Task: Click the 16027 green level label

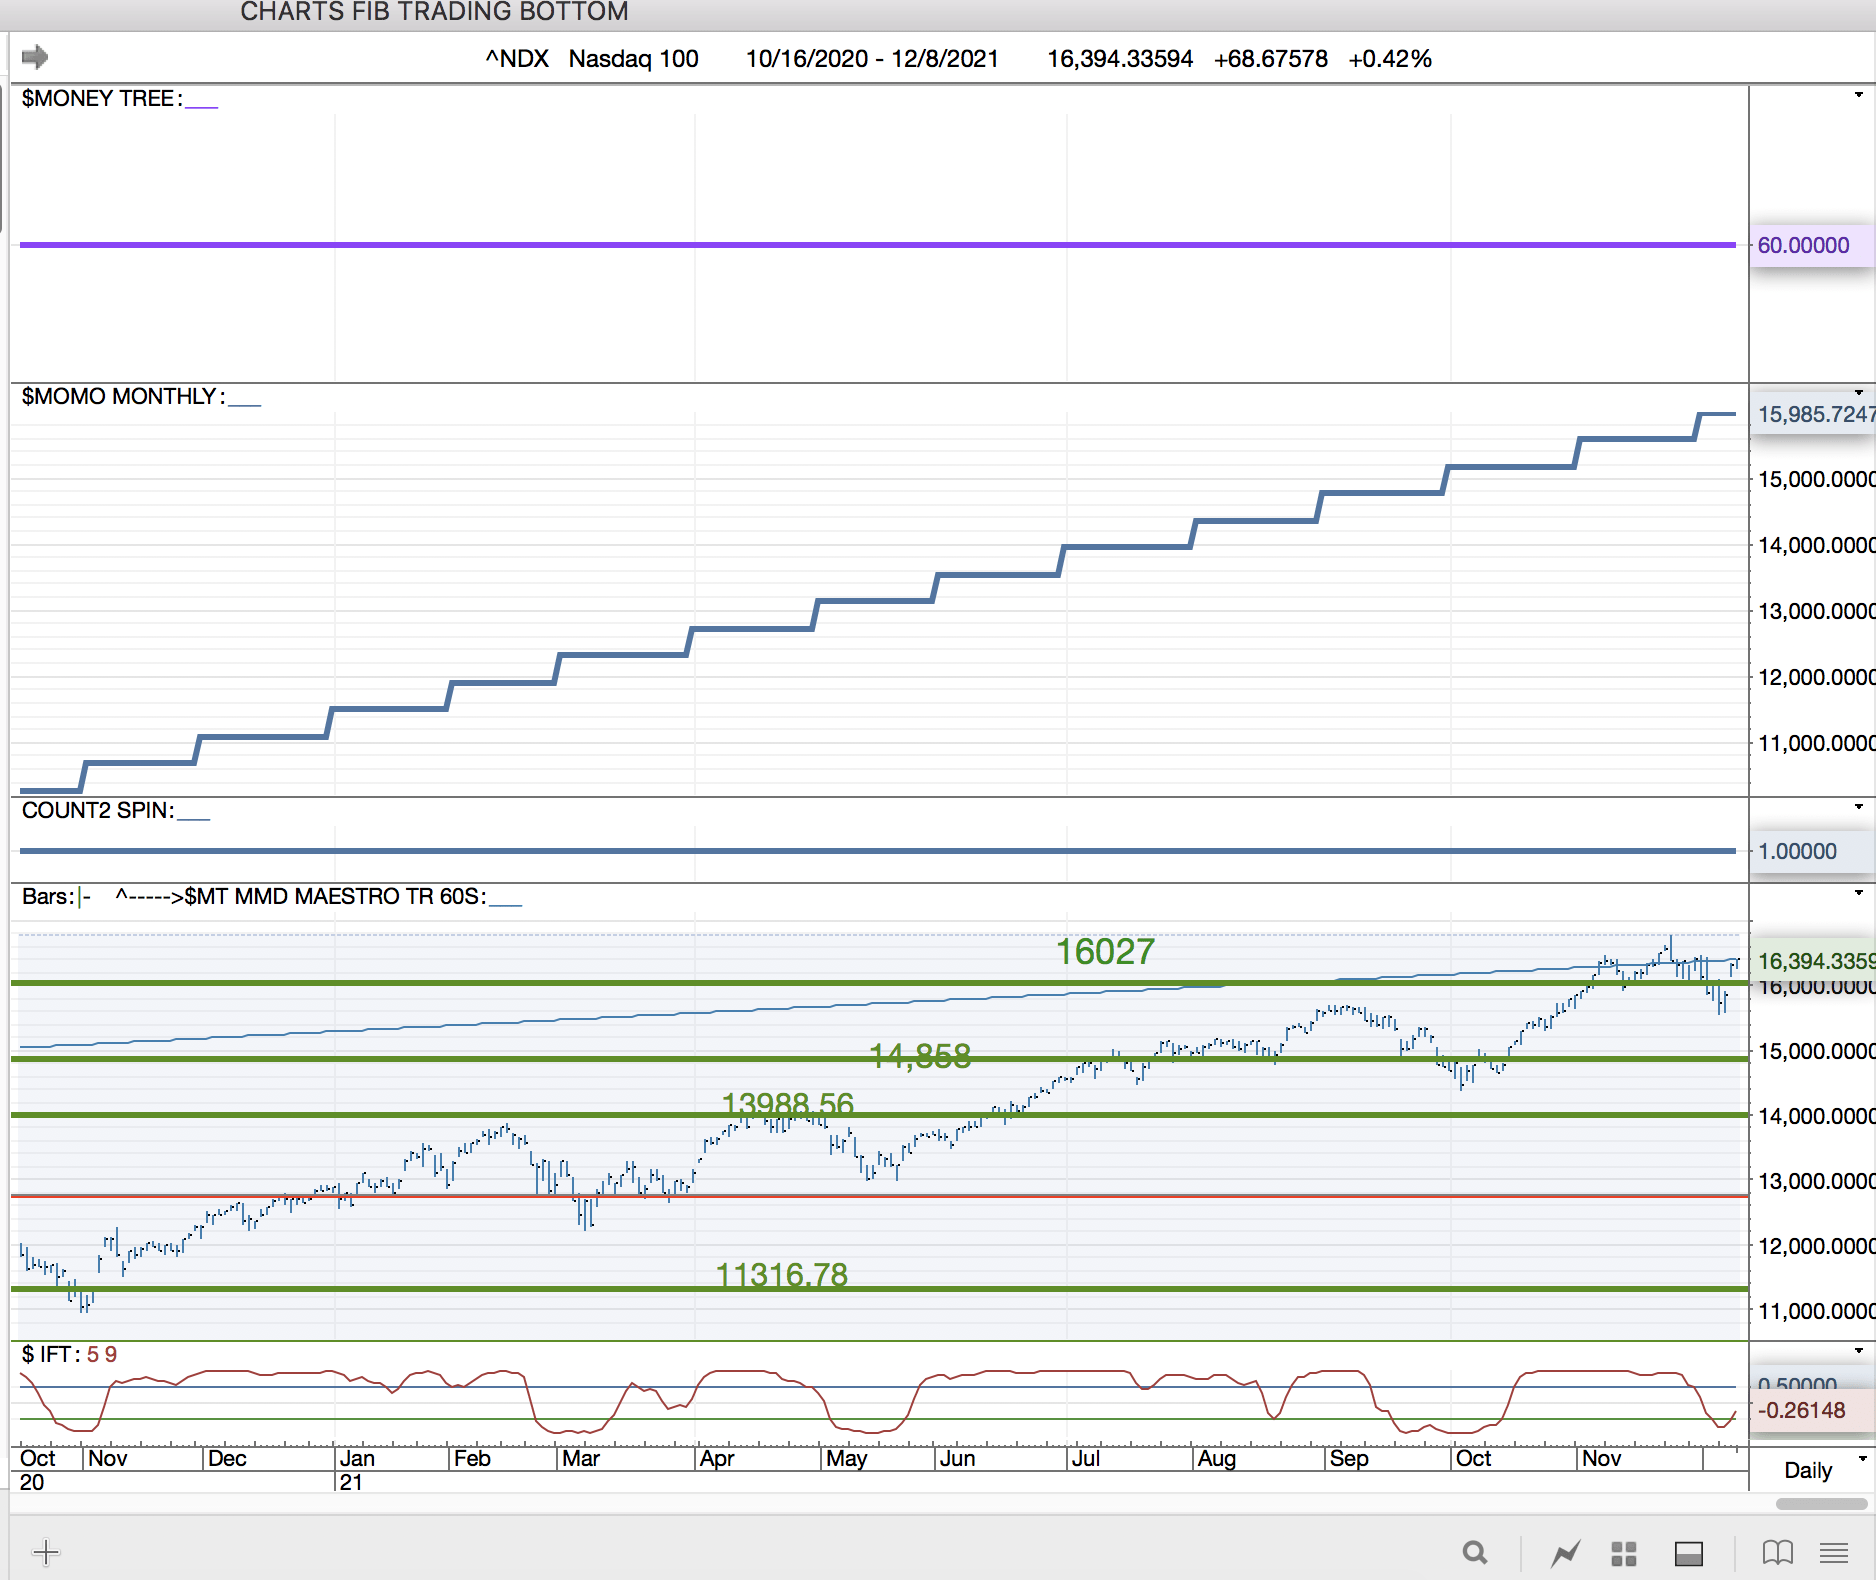Action: tap(1105, 951)
